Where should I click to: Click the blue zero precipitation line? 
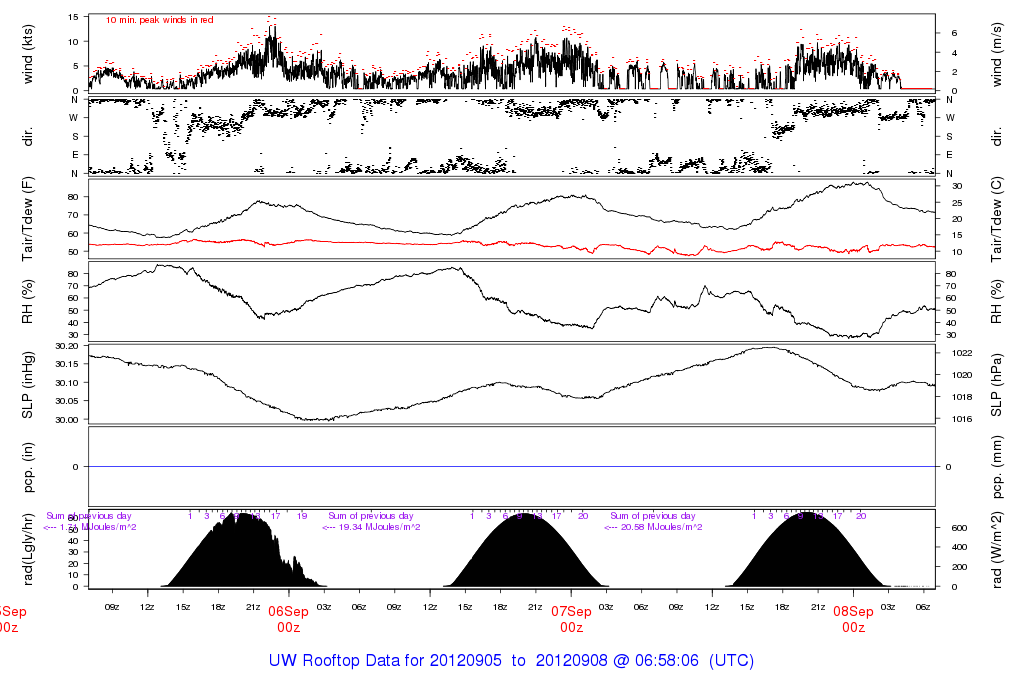(x=511, y=467)
